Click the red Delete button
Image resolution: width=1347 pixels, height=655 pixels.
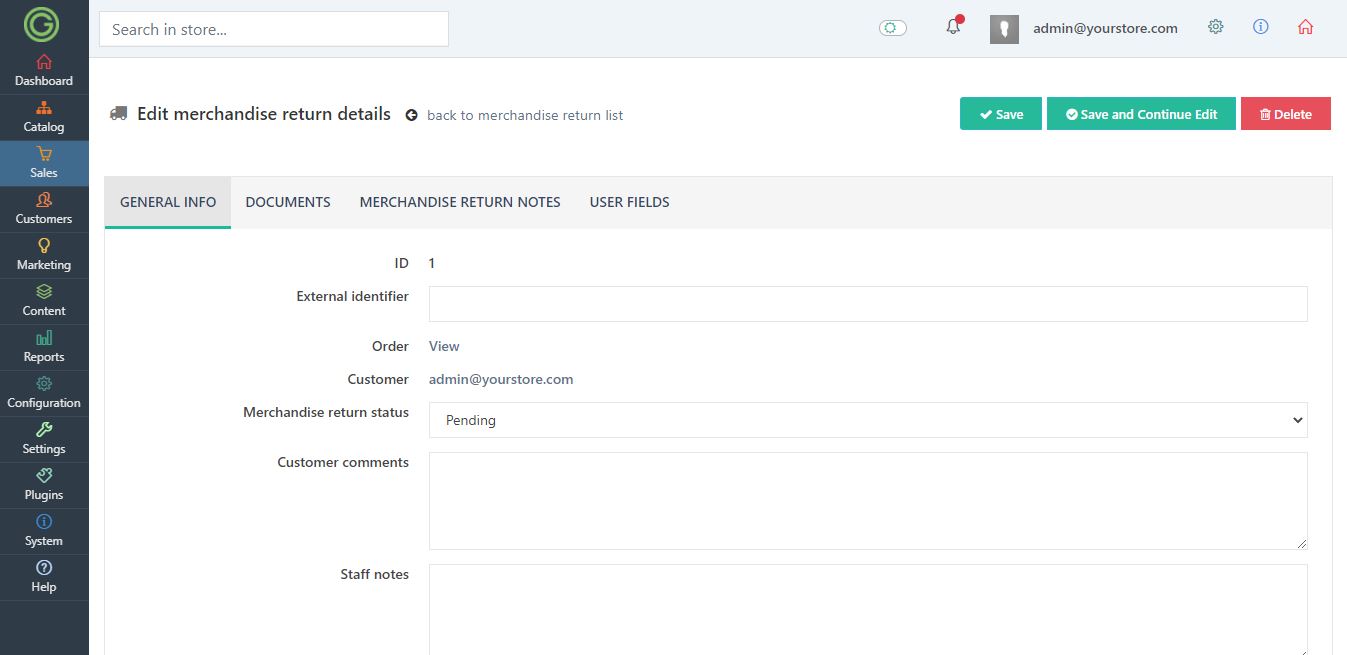tap(1286, 114)
